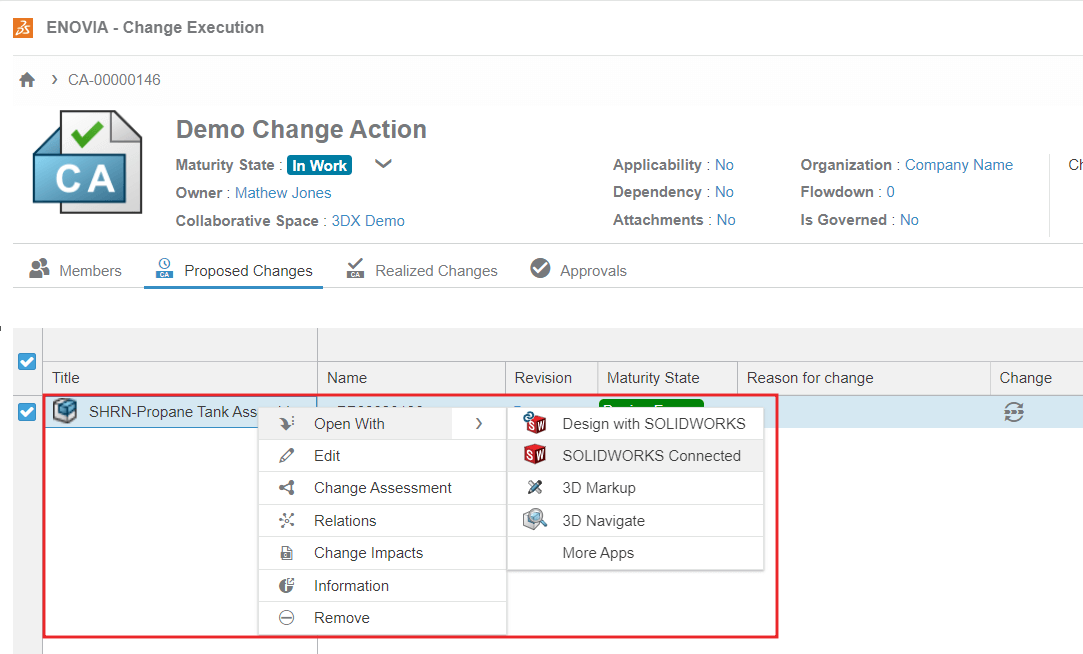Click the Applicability No link

click(724, 165)
